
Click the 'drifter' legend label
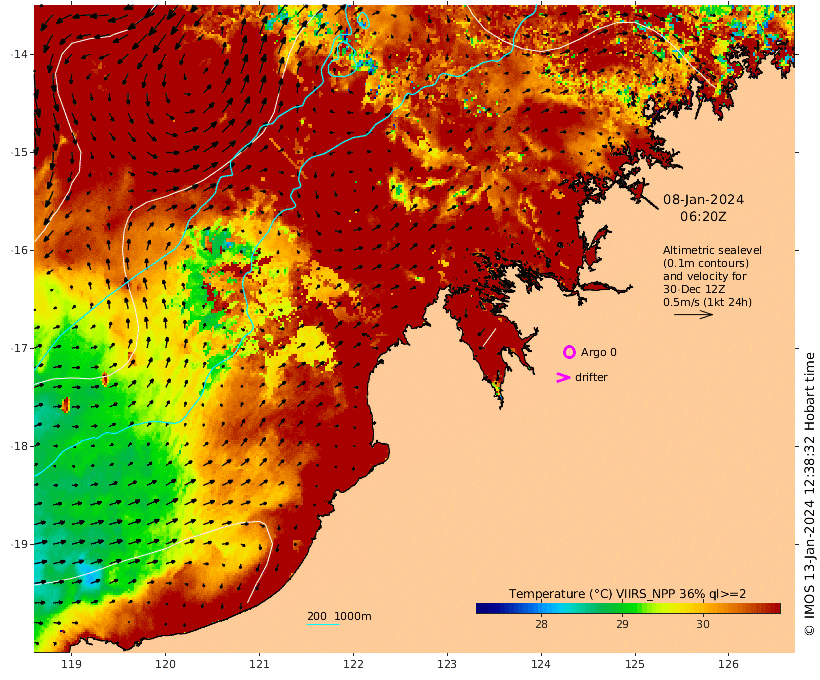[591, 377]
